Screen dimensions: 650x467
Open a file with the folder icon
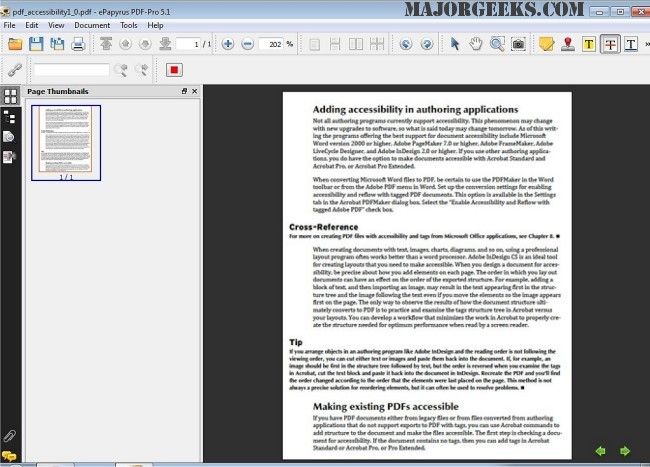(x=15, y=44)
